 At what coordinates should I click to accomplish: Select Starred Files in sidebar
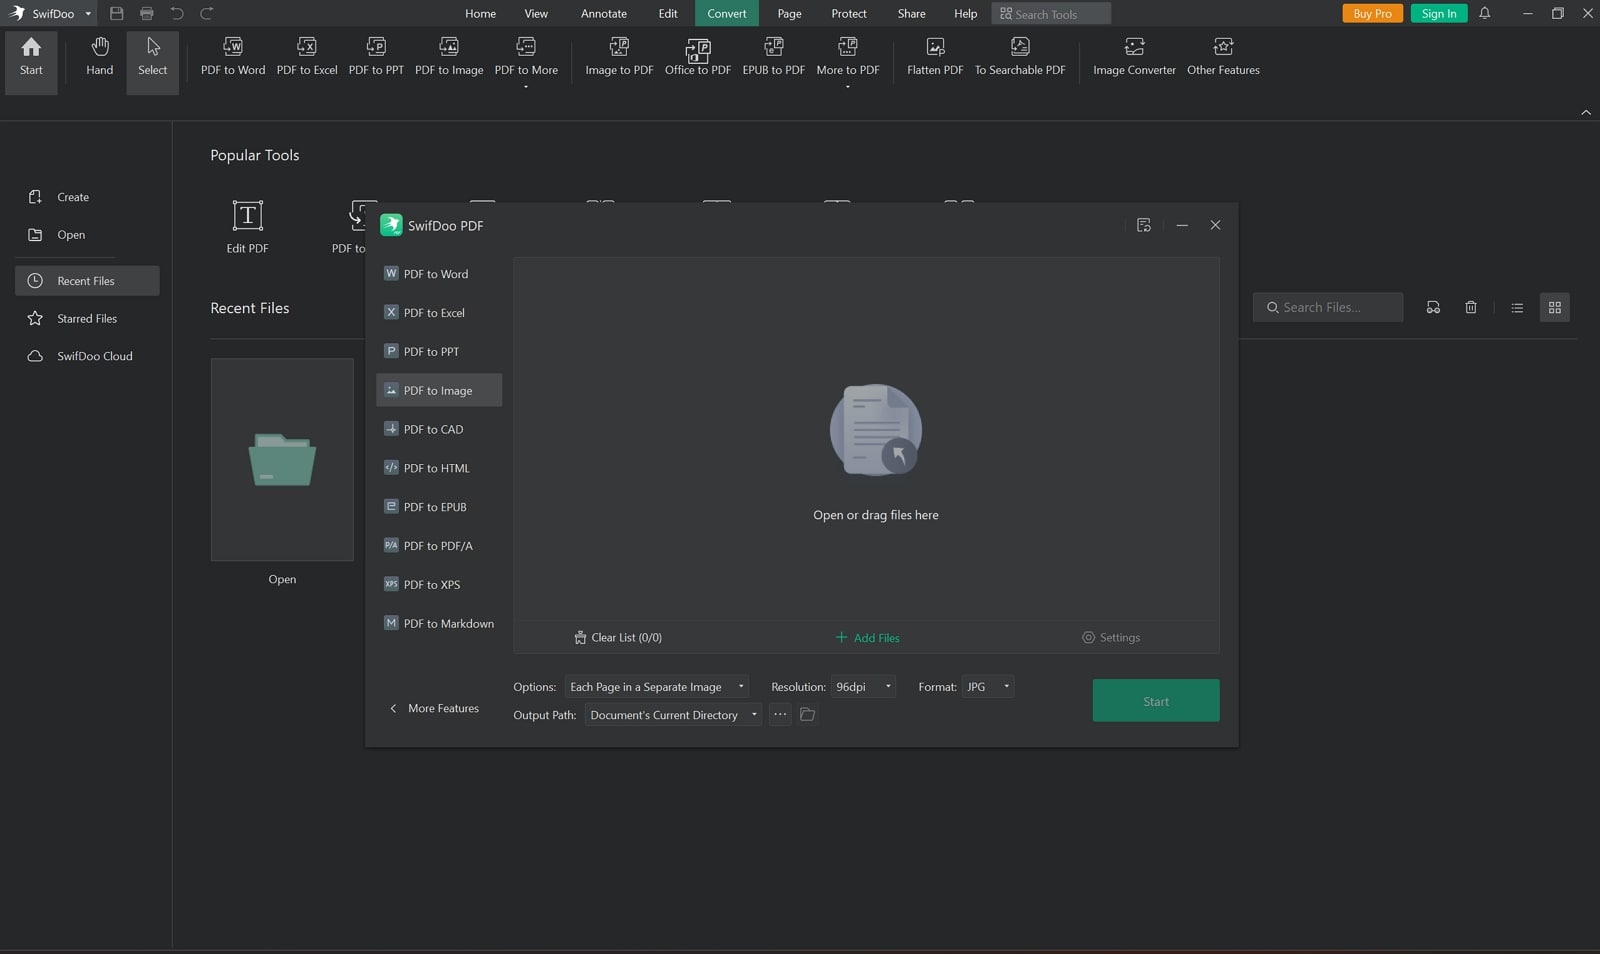pos(87,318)
